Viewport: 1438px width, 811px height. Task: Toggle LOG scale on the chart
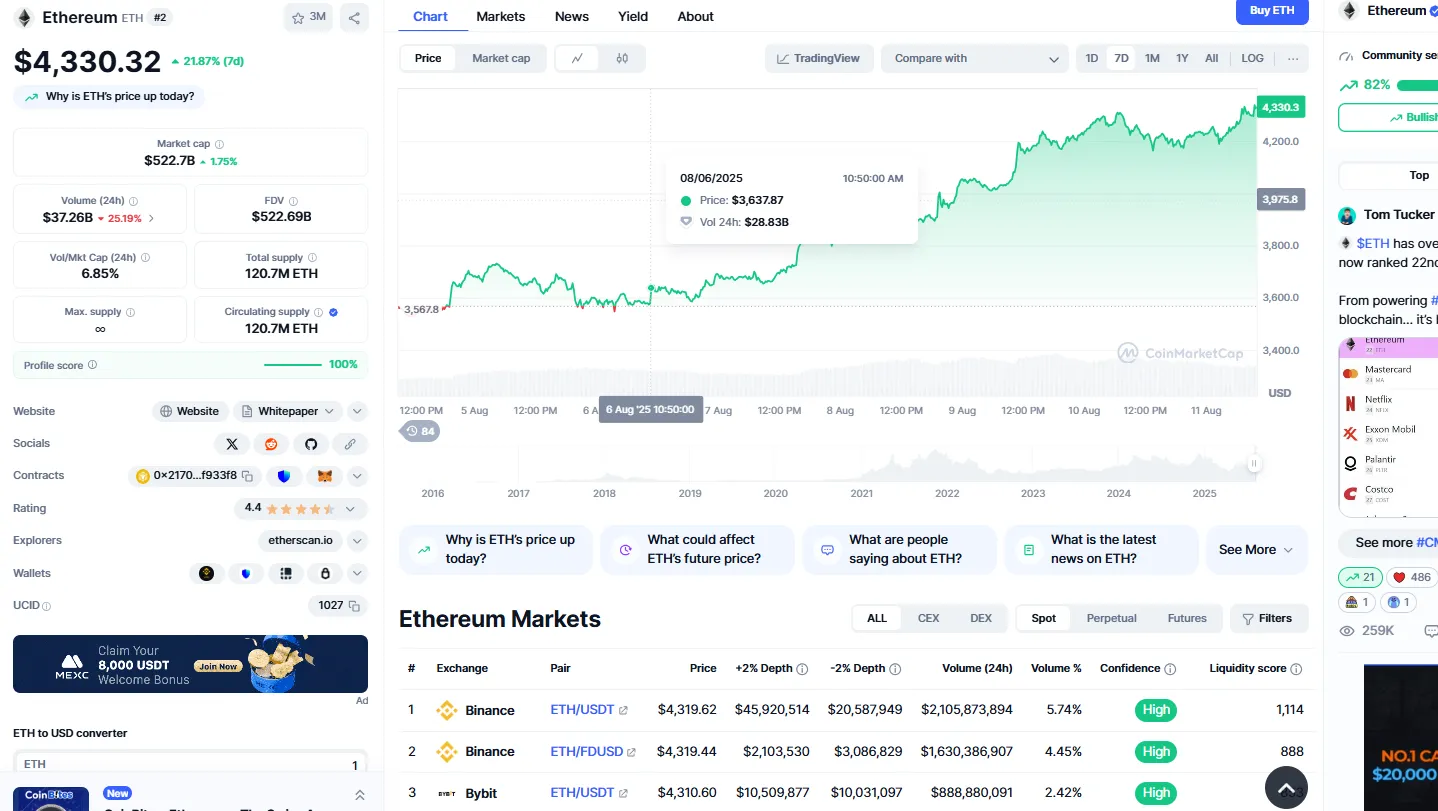1252,58
